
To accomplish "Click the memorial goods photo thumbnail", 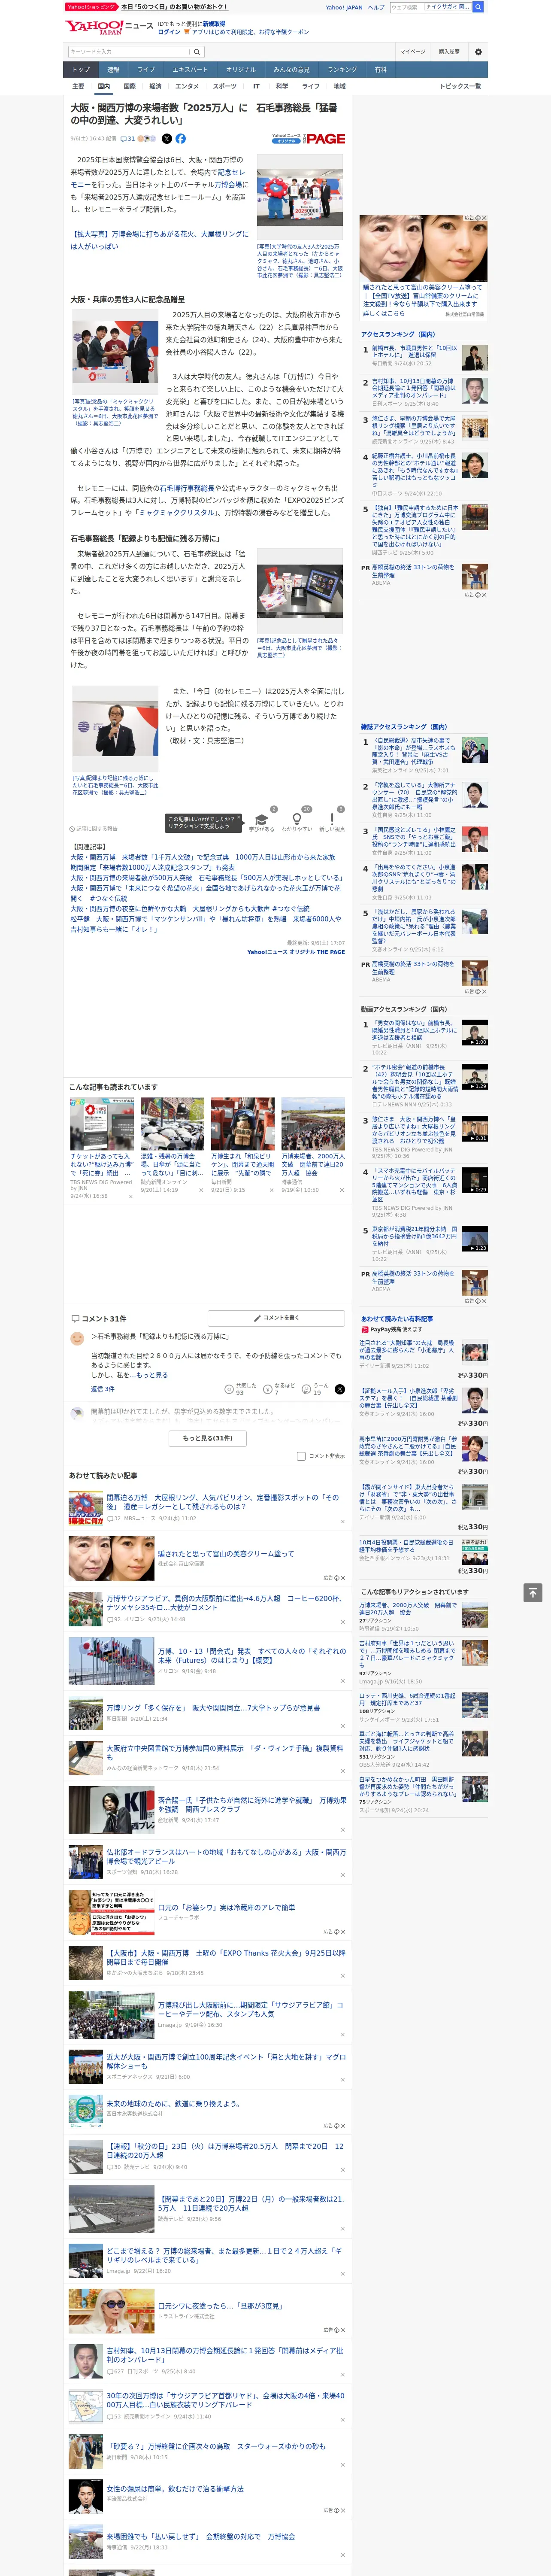I will tap(300, 591).
